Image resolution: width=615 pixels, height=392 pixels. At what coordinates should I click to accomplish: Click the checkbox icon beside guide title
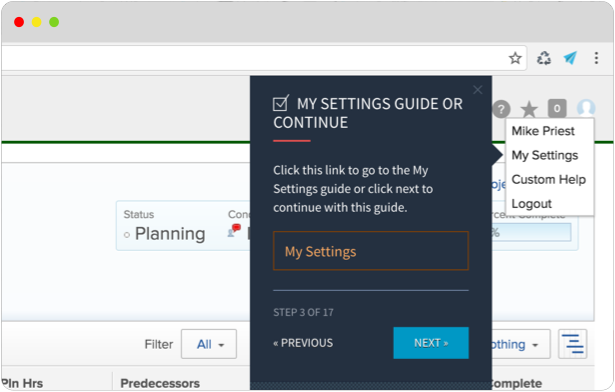(281, 103)
